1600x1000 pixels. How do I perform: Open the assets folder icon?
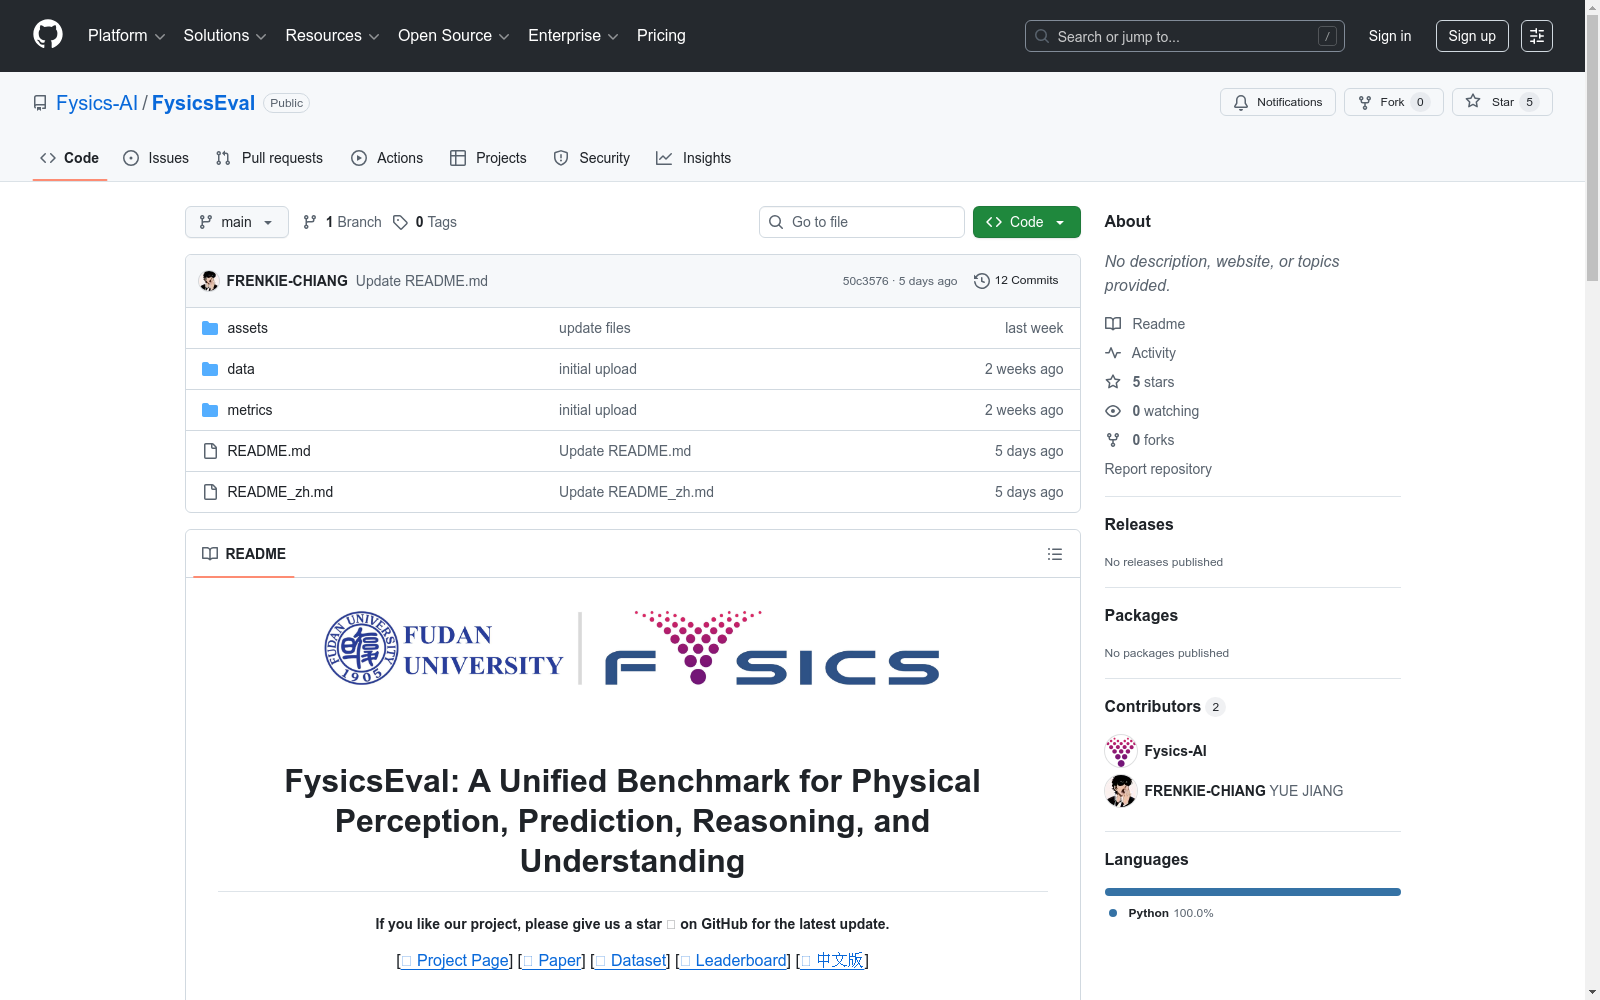pos(210,328)
